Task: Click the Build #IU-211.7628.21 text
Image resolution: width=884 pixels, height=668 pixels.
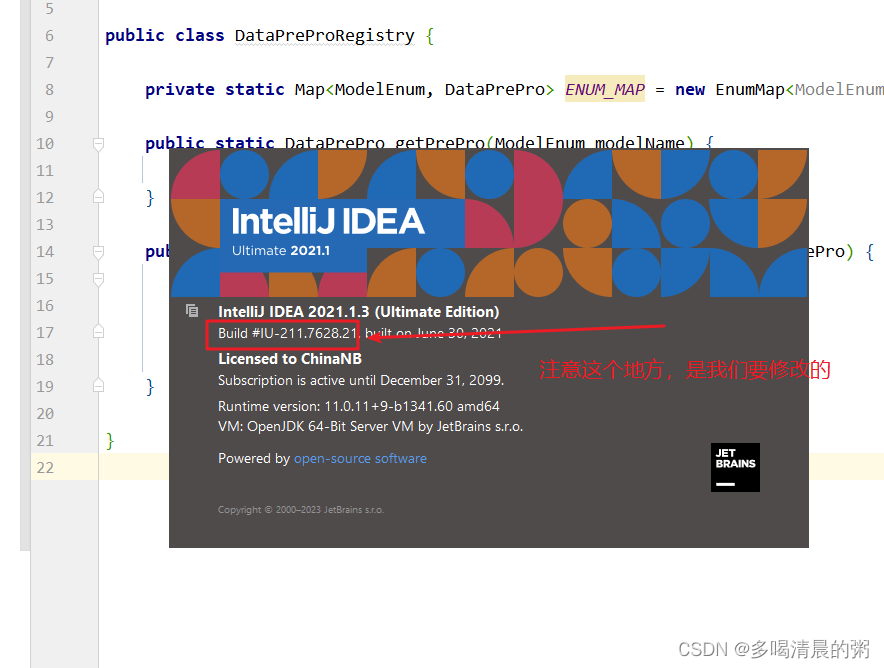Action: pos(288,333)
